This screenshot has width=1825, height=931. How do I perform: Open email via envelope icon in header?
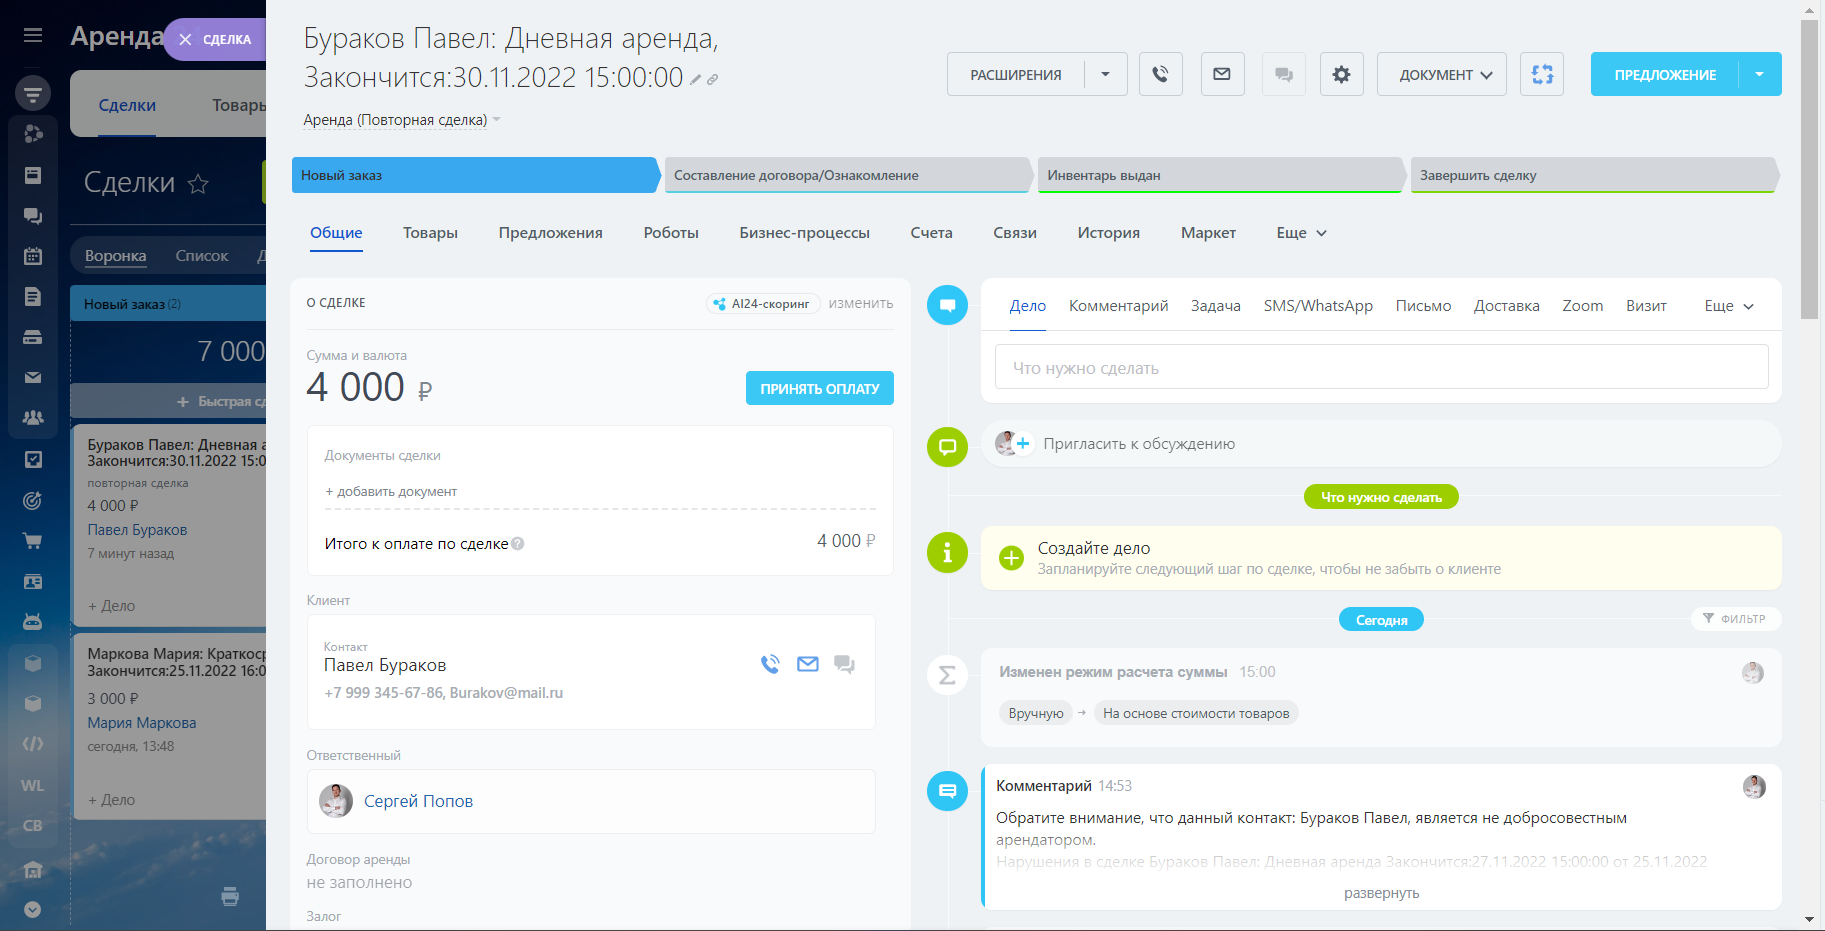pyautogui.click(x=1221, y=74)
